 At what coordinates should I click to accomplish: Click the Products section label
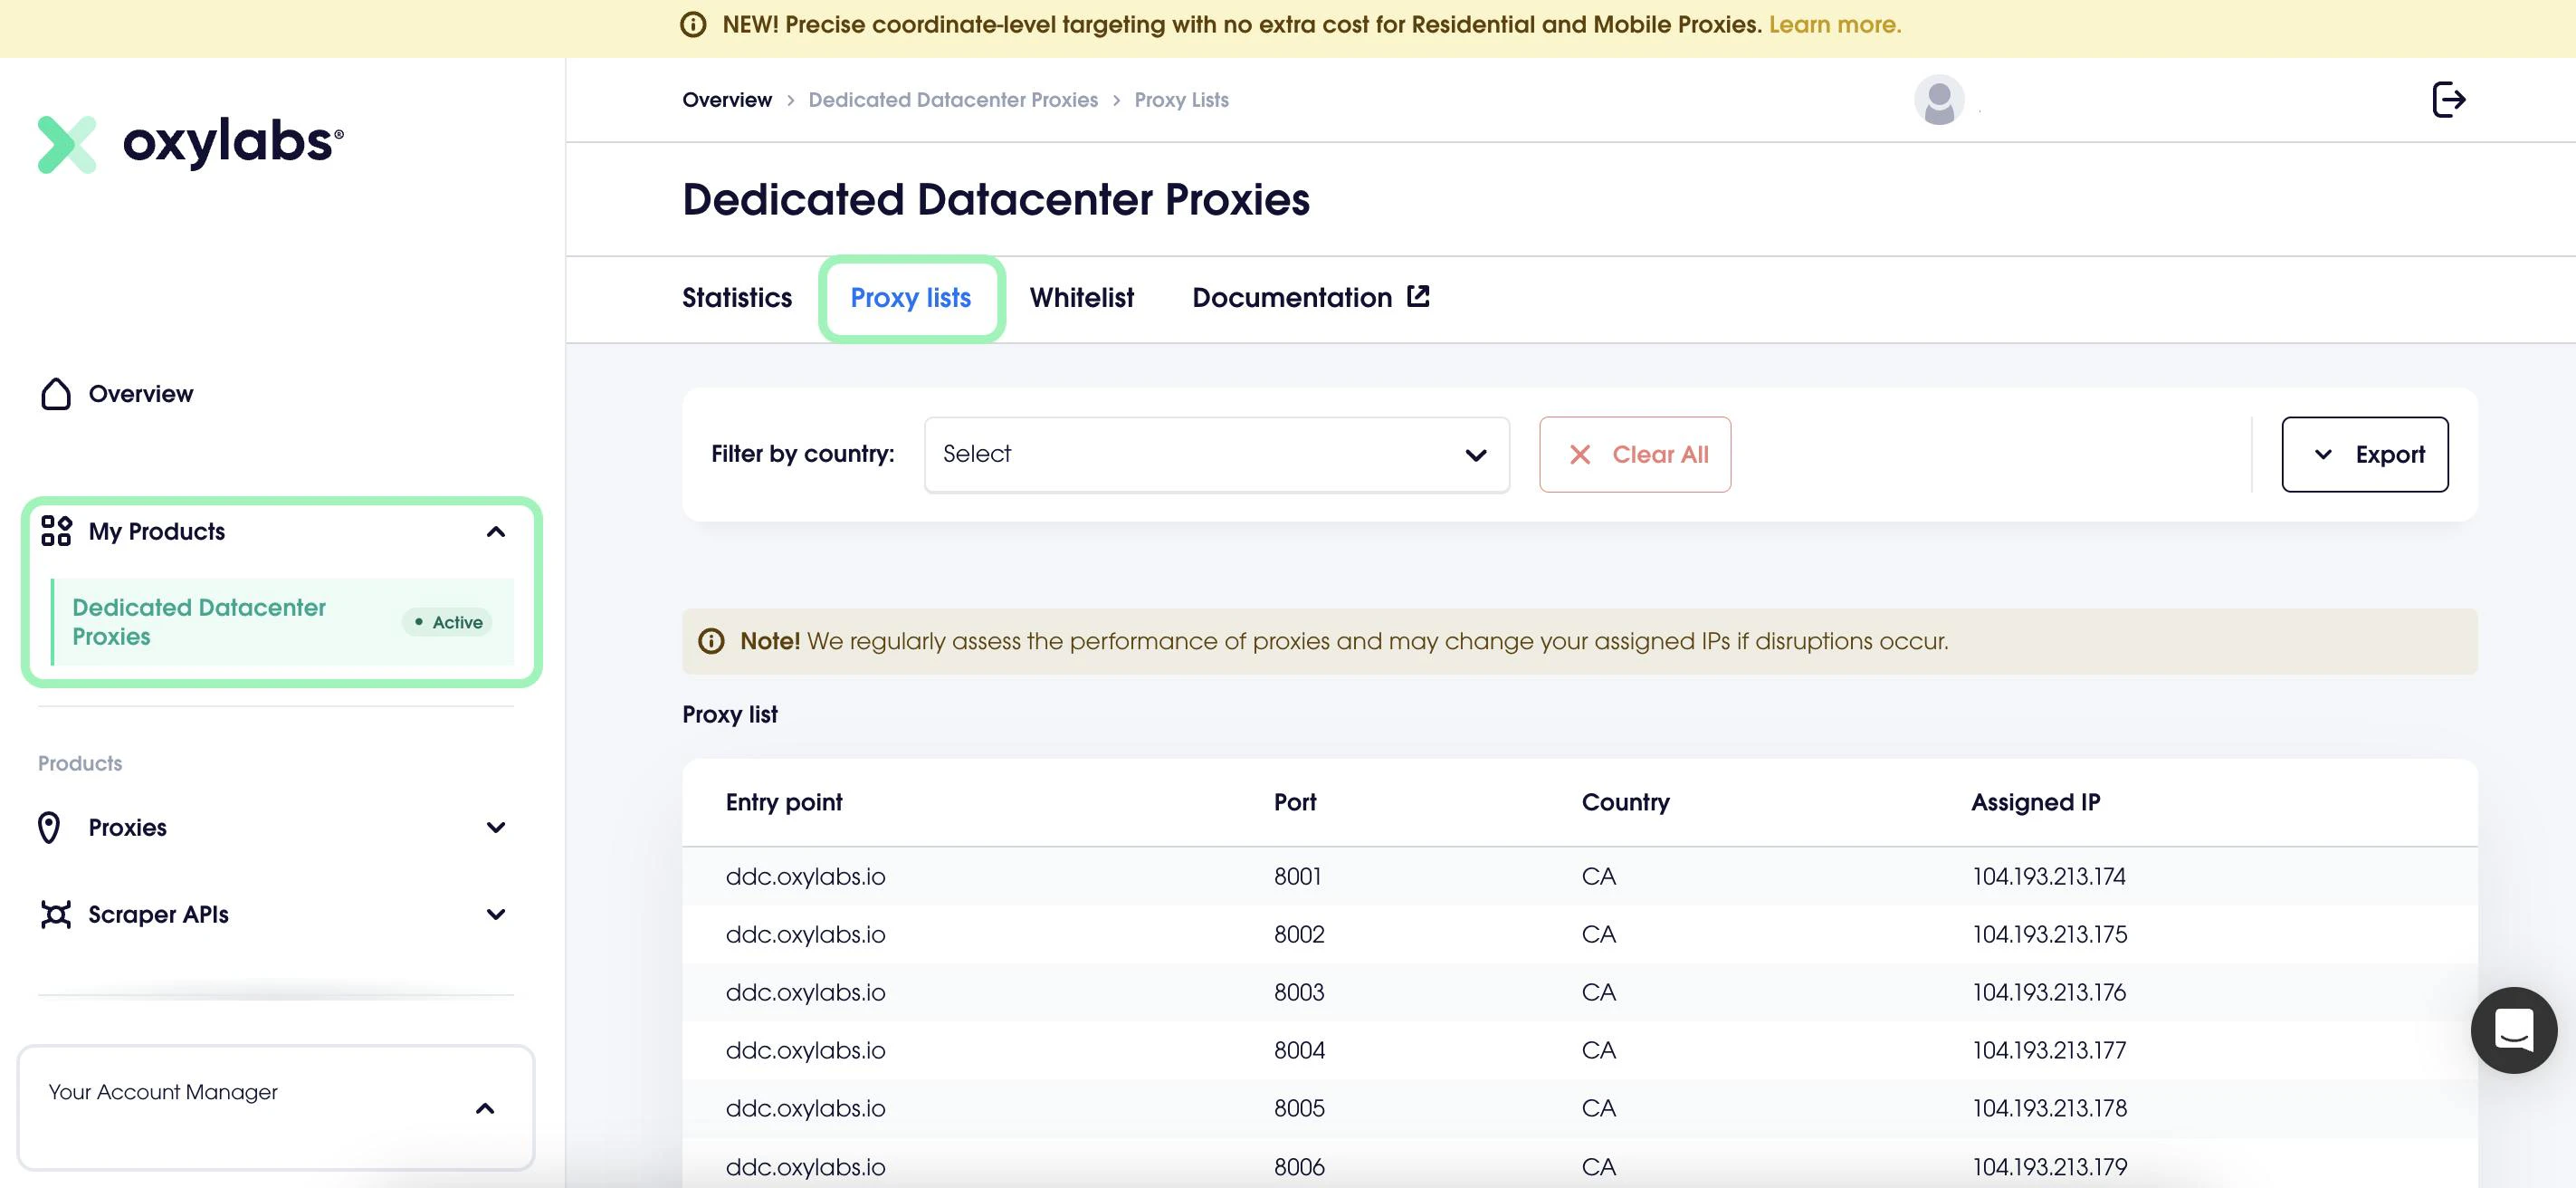click(80, 763)
